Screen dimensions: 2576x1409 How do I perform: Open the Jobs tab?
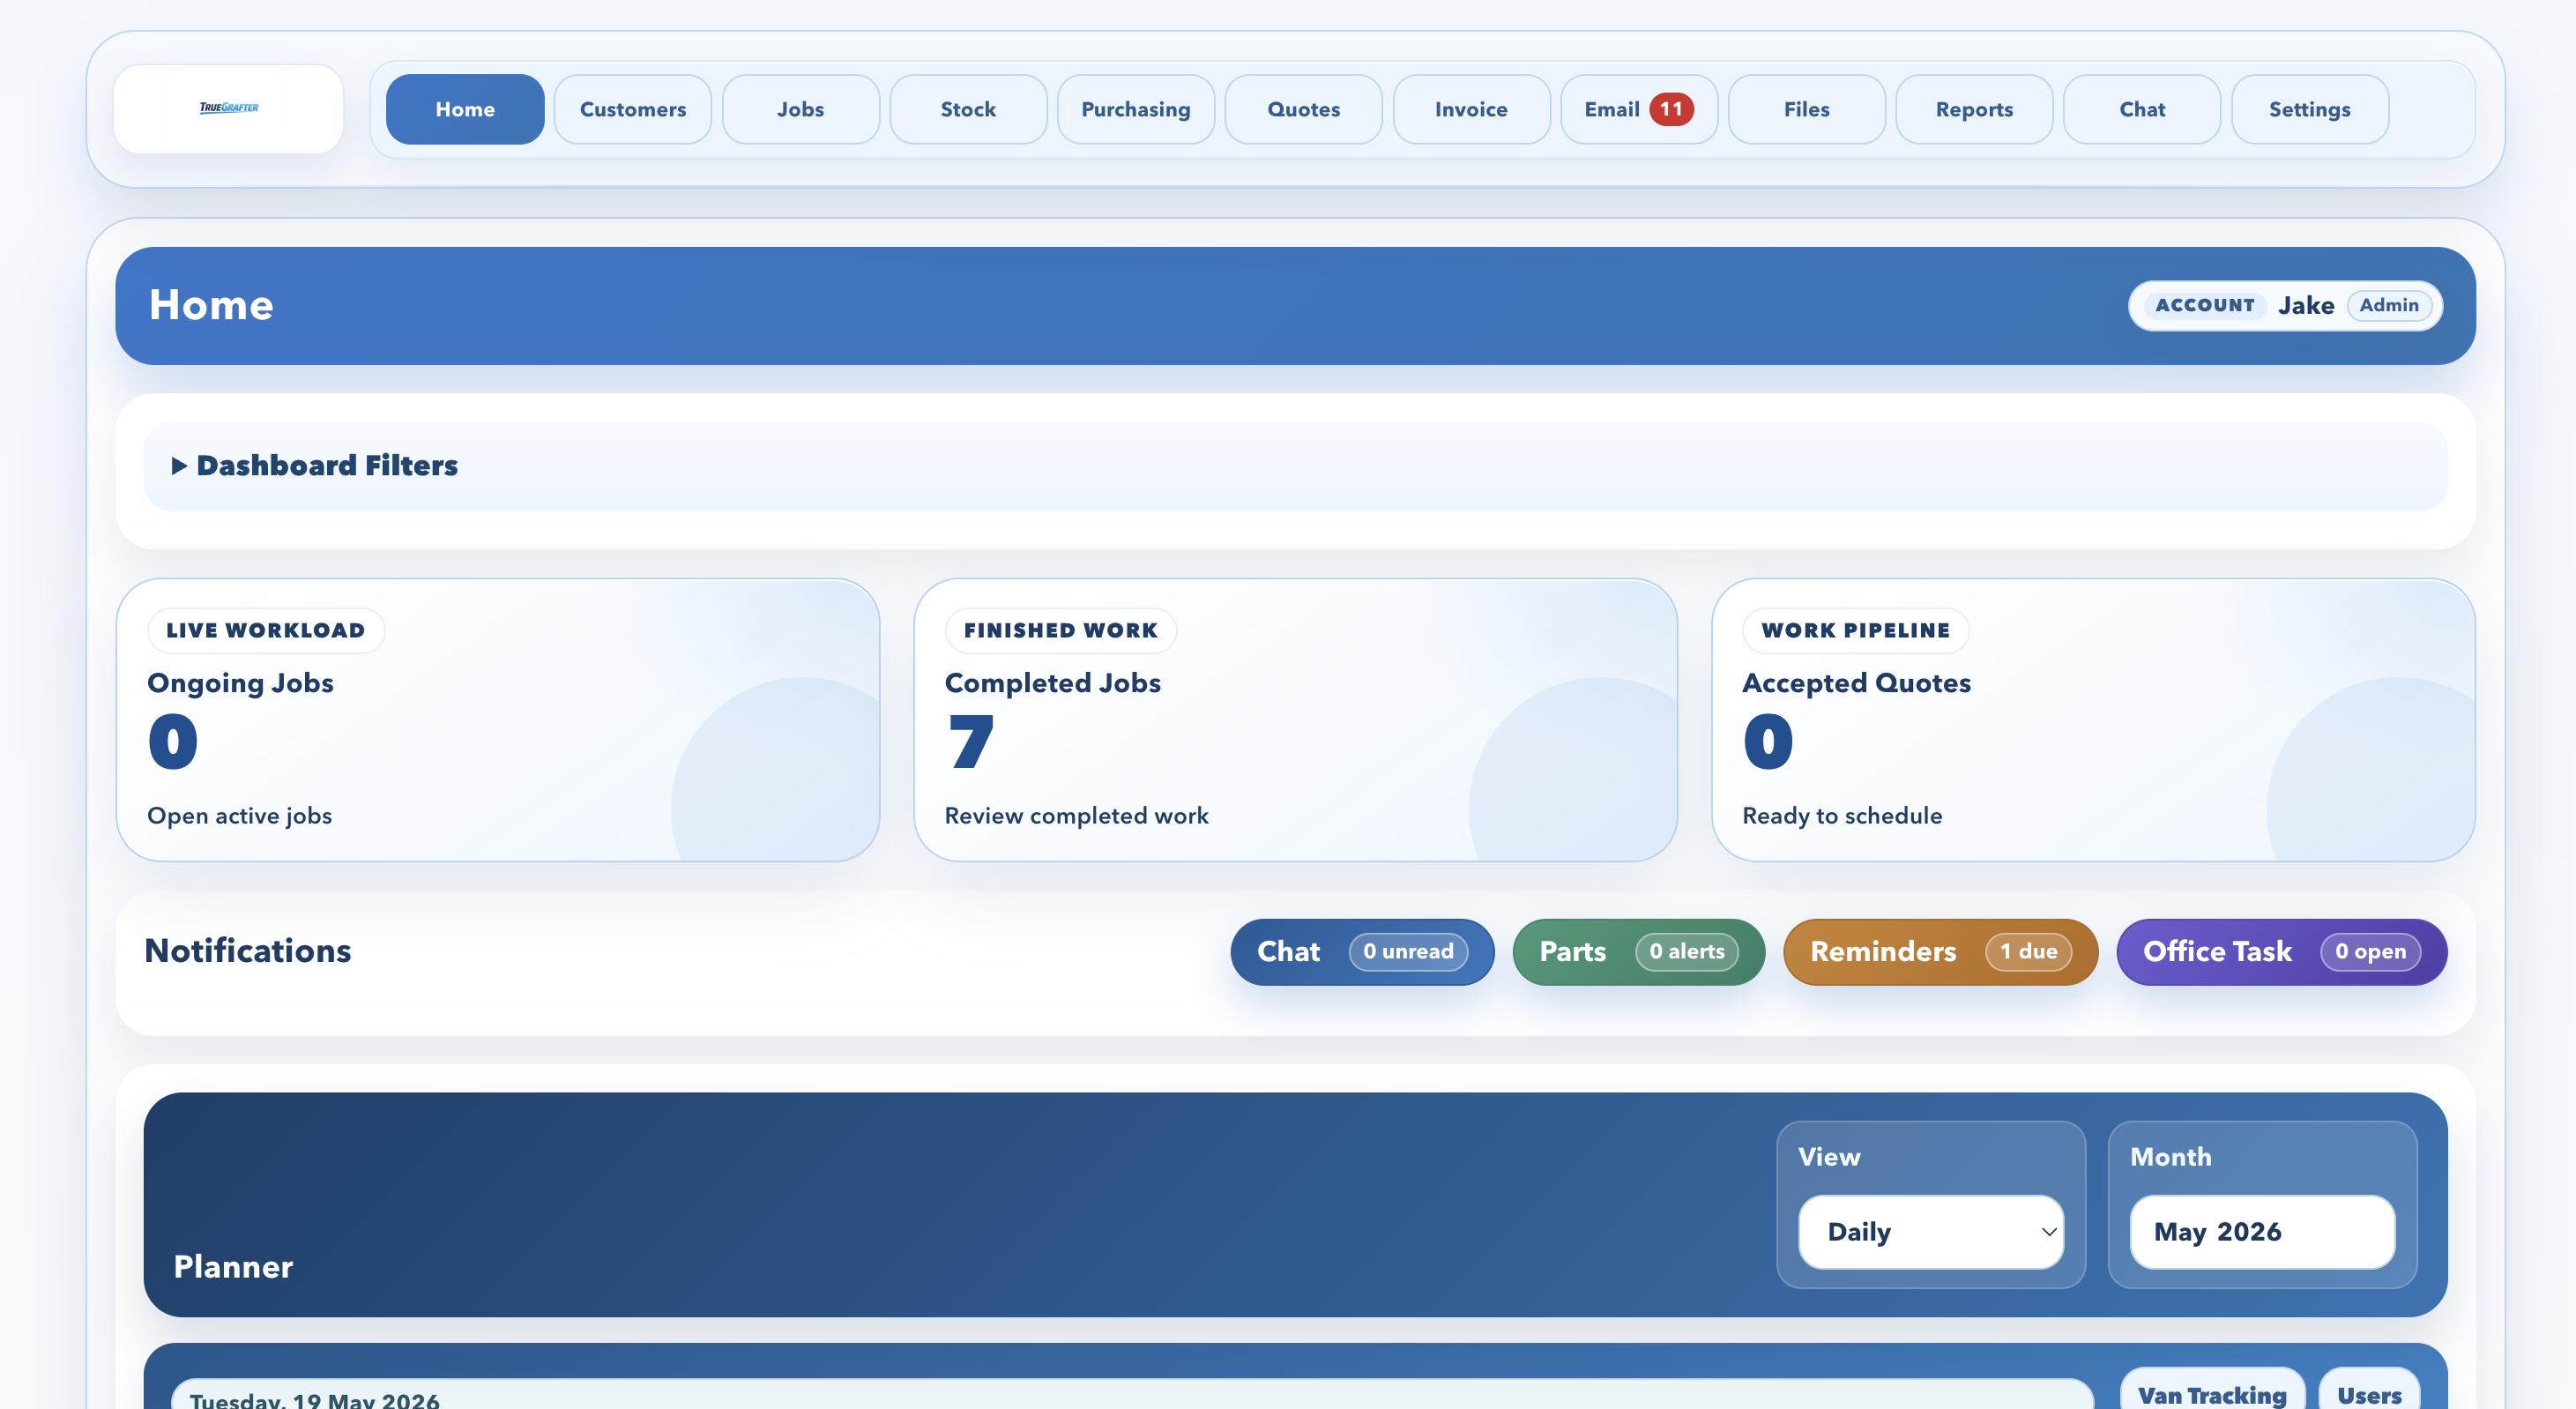click(801, 109)
